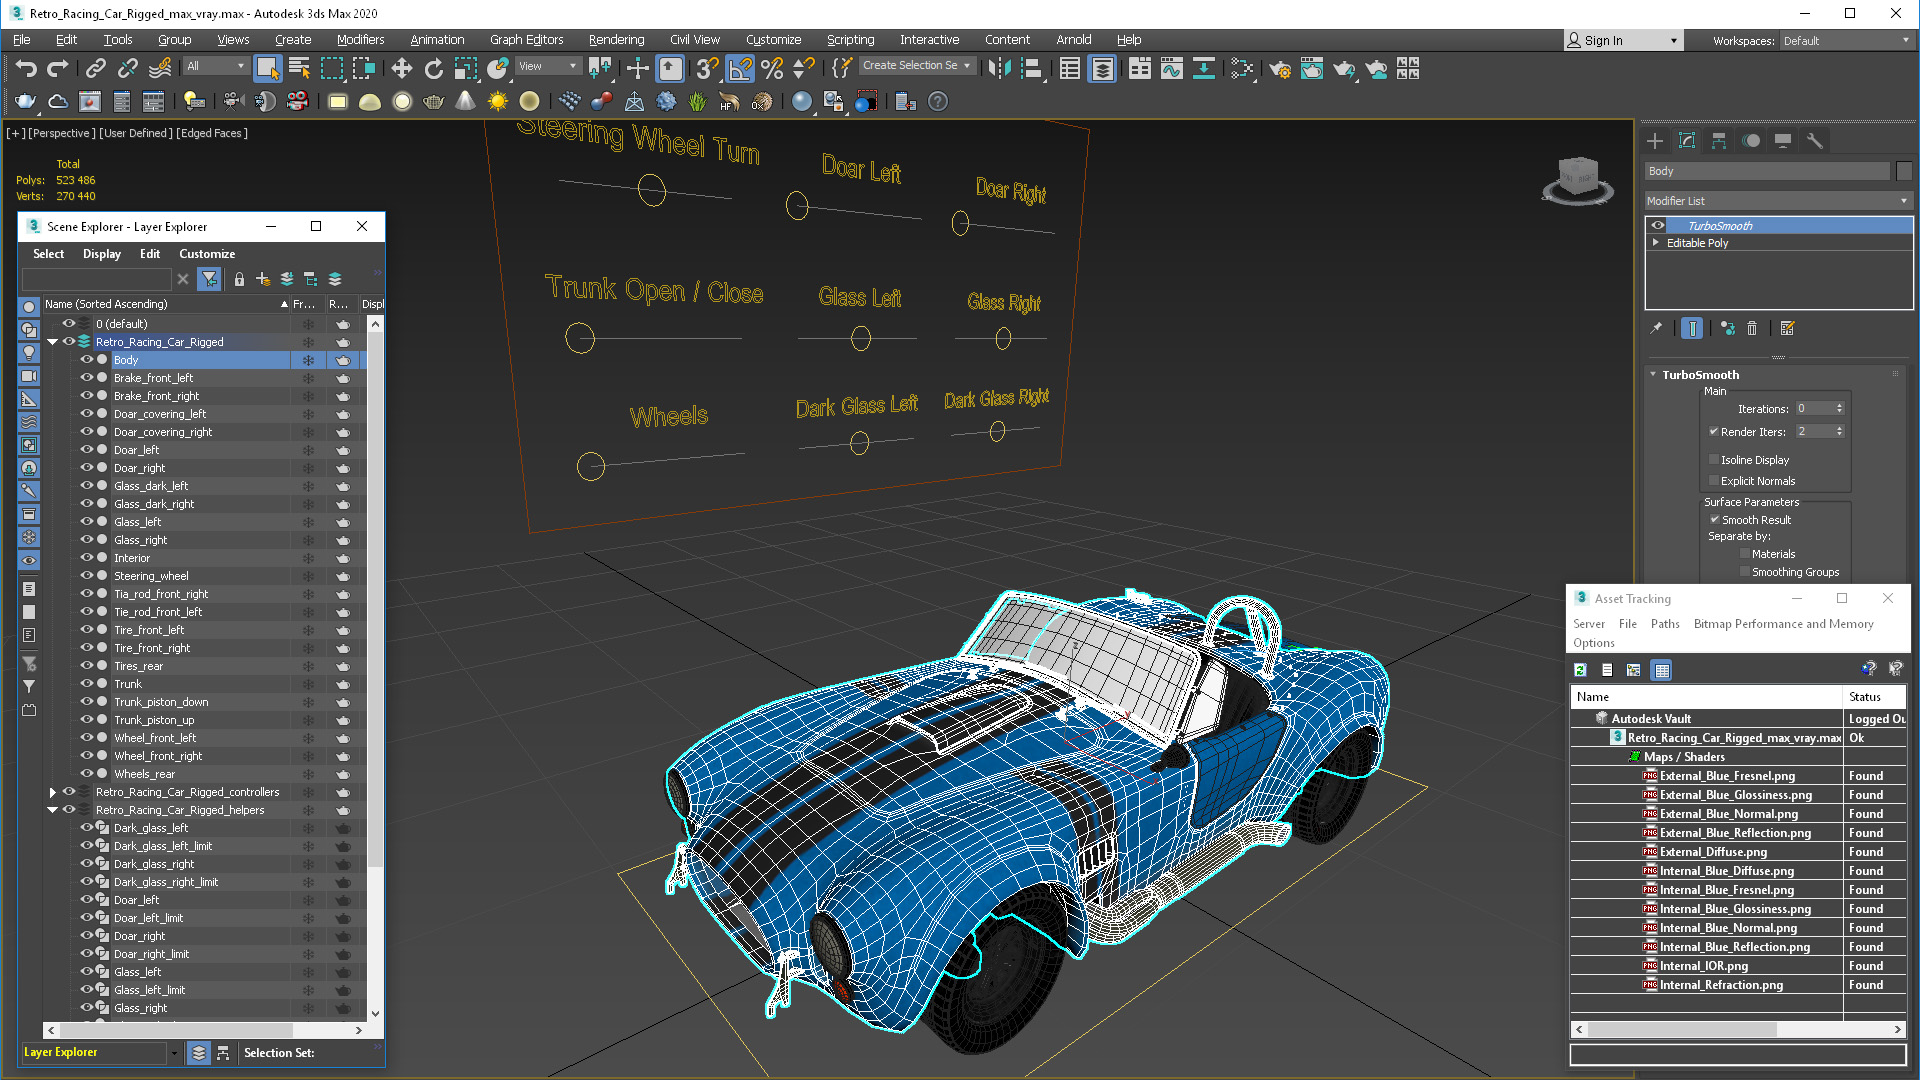
Task: Open the Modifier List dropdown
Action: pyautogui.click(x=1778, y=201)
